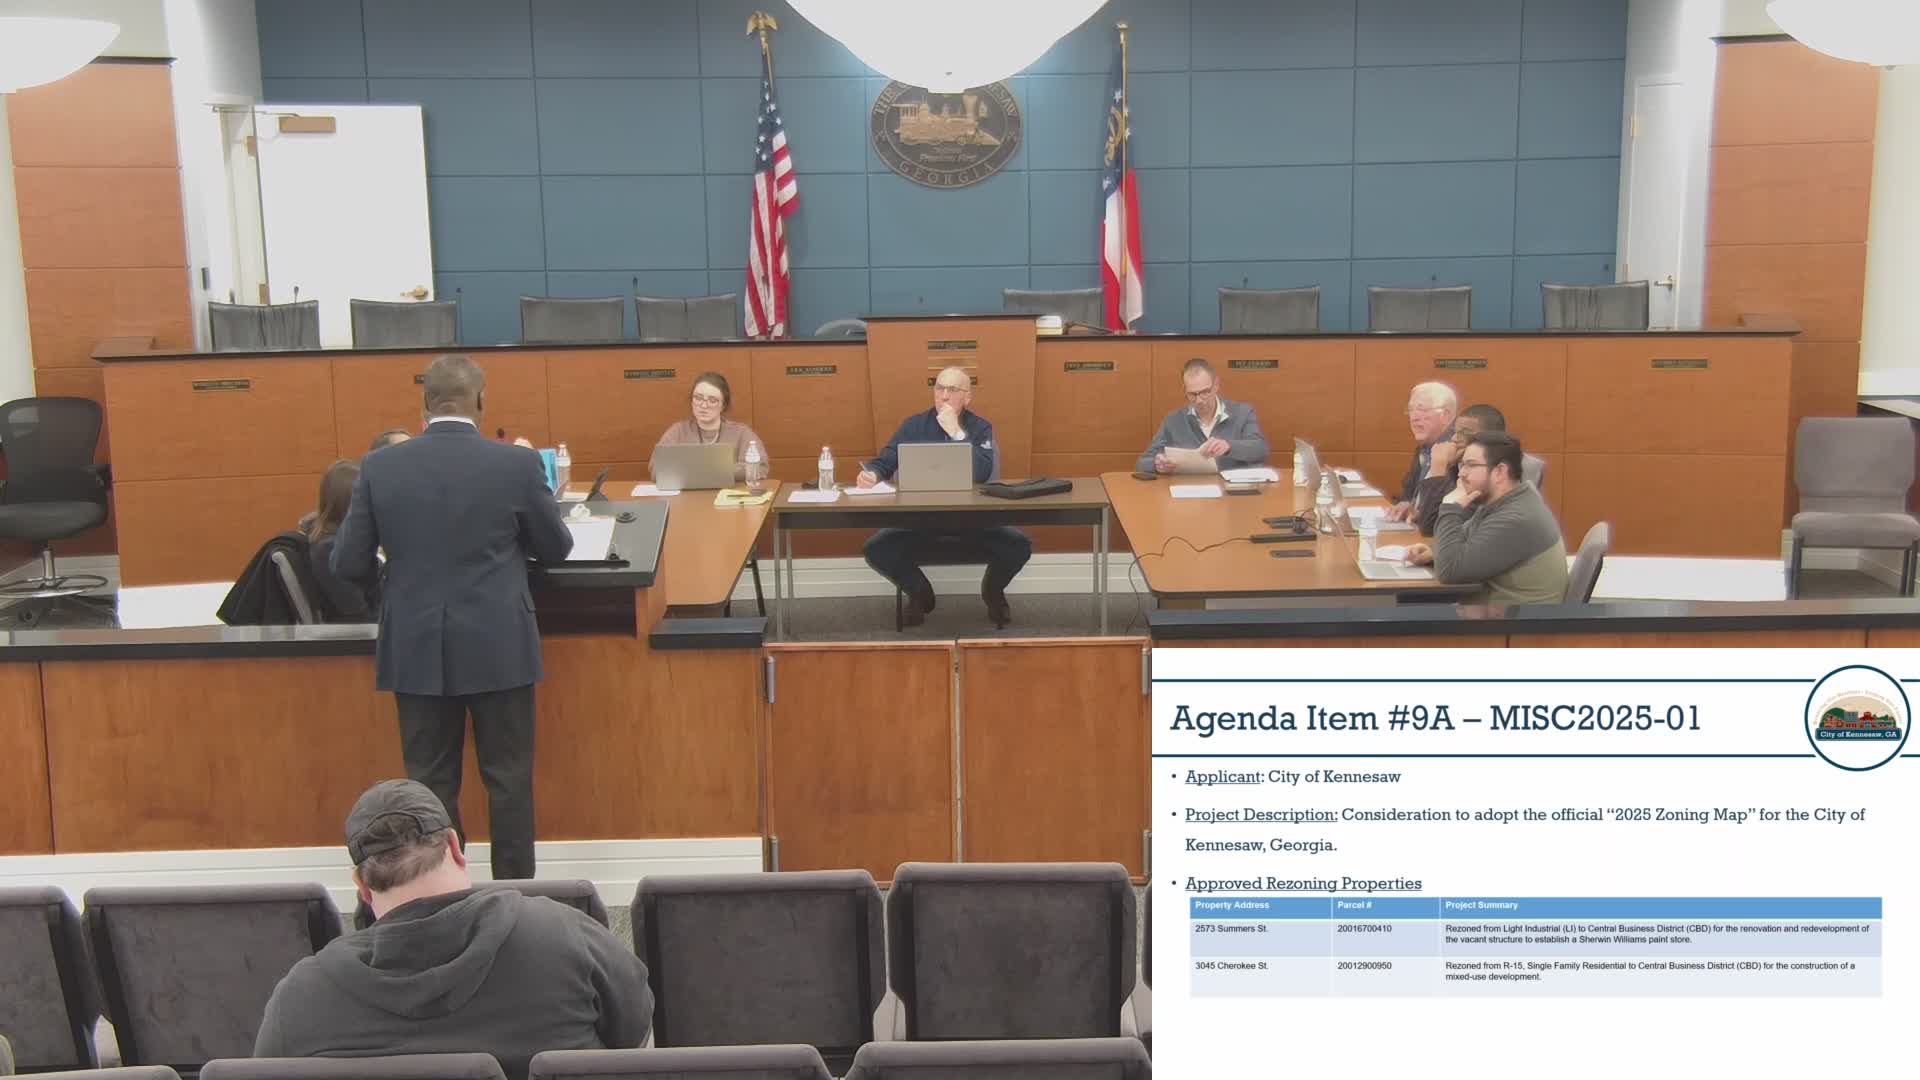Click parcel number 20016700410 cell
This screenshot has width=1920, height=1080.
(x=1364, y=929)
